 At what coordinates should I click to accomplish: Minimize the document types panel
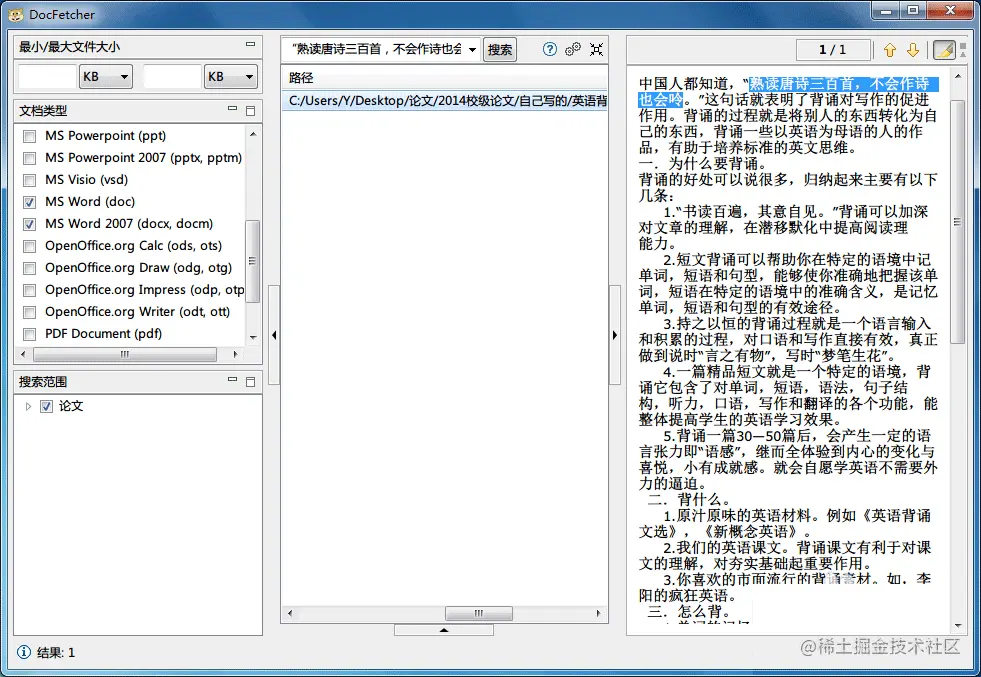pos(233,109)
